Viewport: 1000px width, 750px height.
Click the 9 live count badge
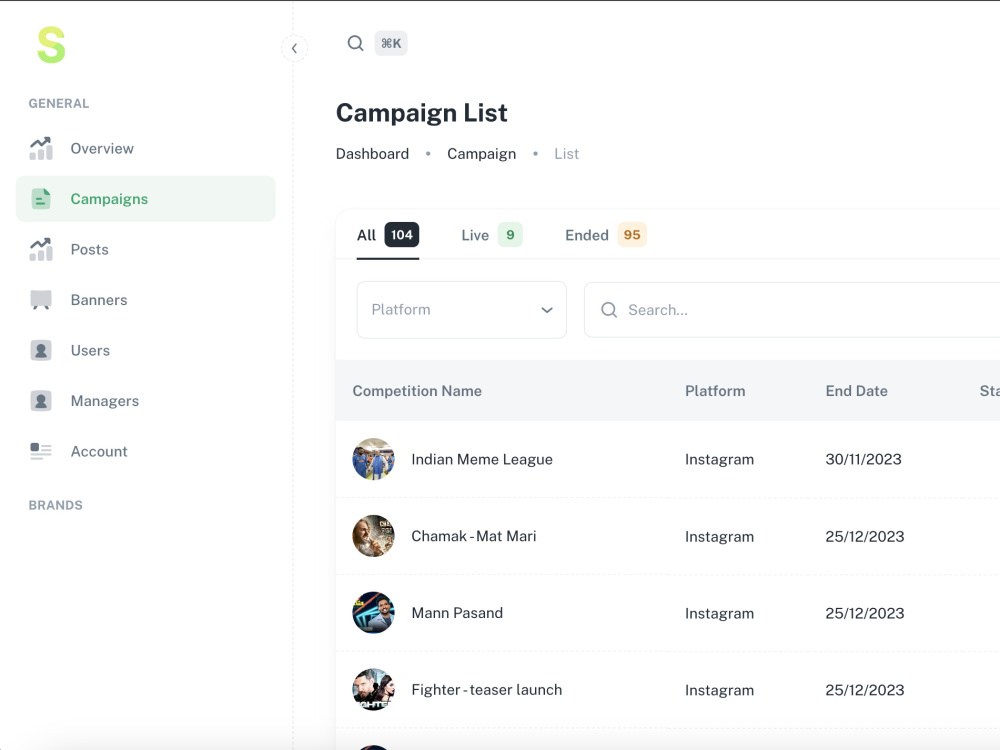coord(510,235)
